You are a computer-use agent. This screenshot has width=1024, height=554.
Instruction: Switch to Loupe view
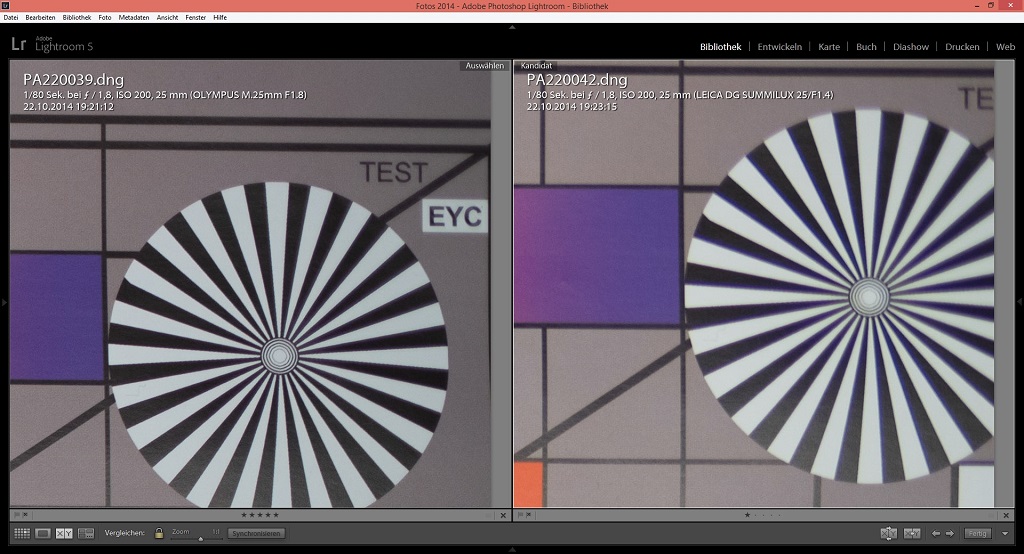(43, 533)
